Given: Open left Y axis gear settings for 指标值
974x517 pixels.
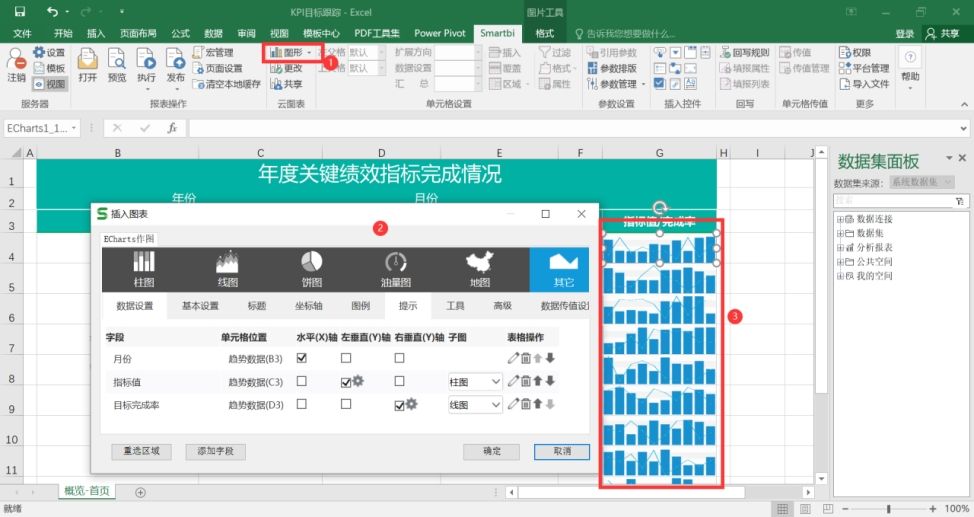Looking at the screenshot, I should [358, 381].
